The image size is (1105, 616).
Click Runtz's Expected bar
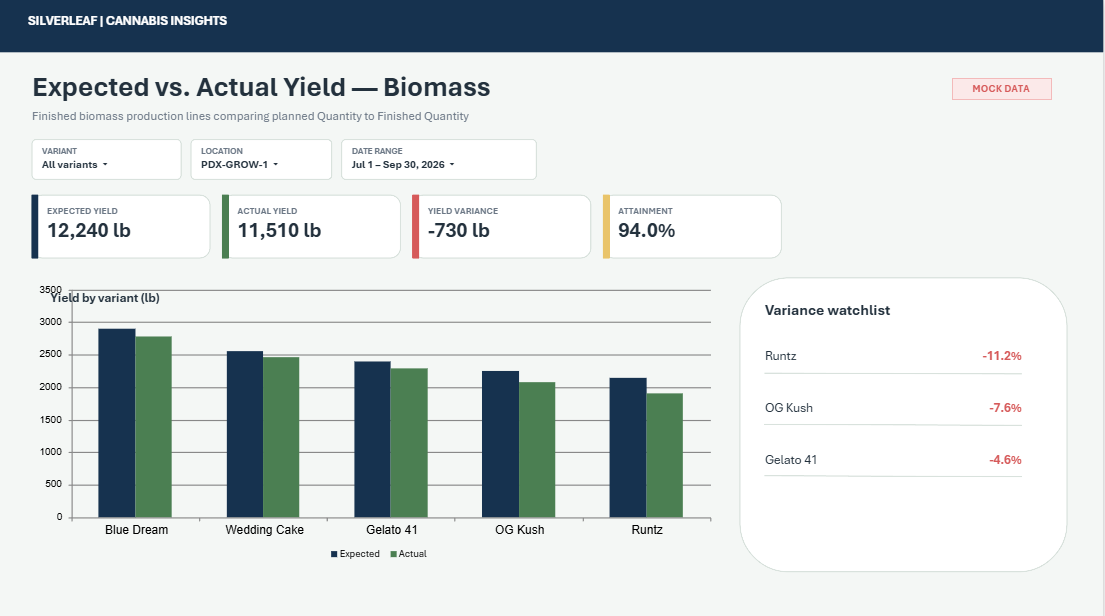(628, 448)
